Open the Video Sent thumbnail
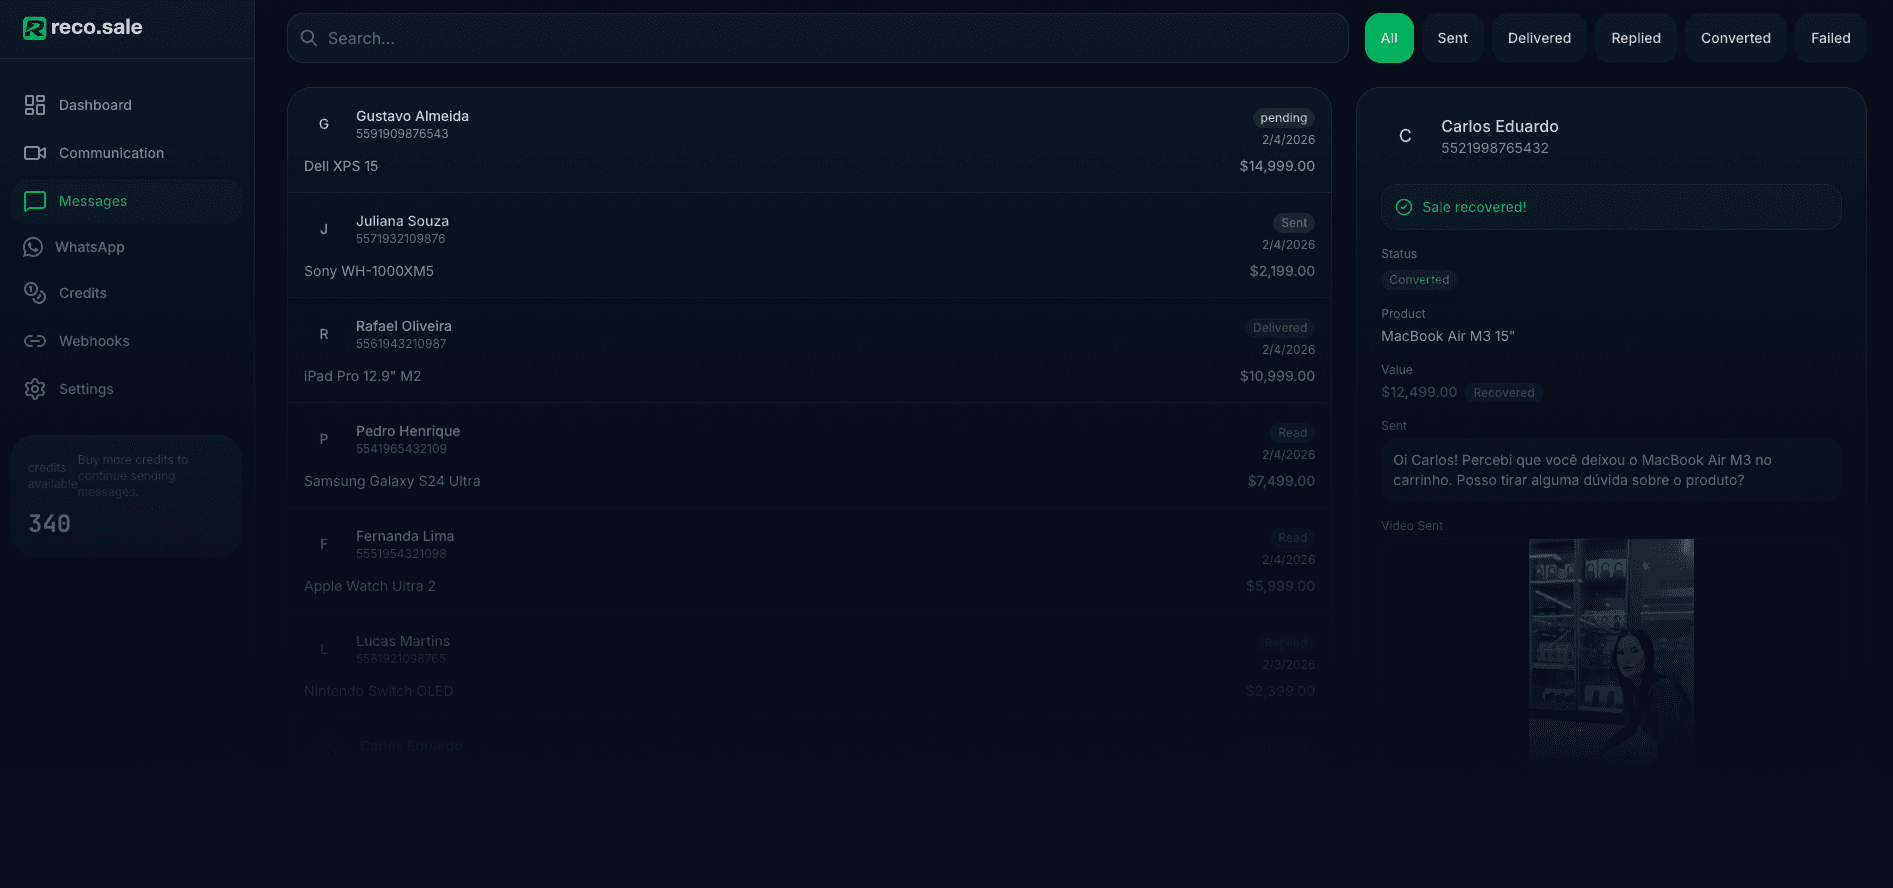 coord(1611,655)
